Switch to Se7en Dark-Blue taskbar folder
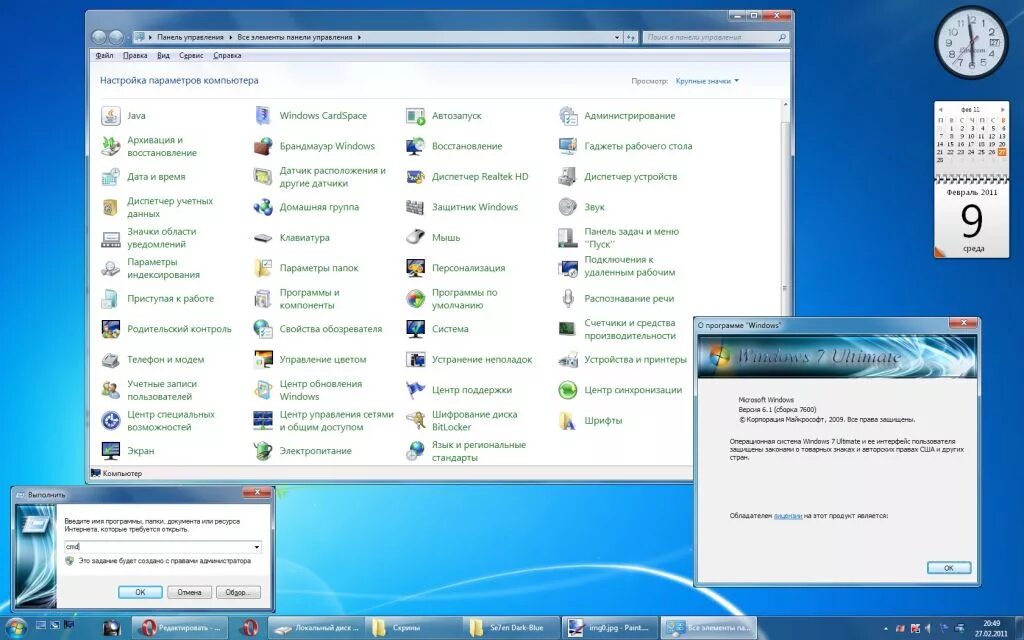1024x640 pixels. [512, 628]
